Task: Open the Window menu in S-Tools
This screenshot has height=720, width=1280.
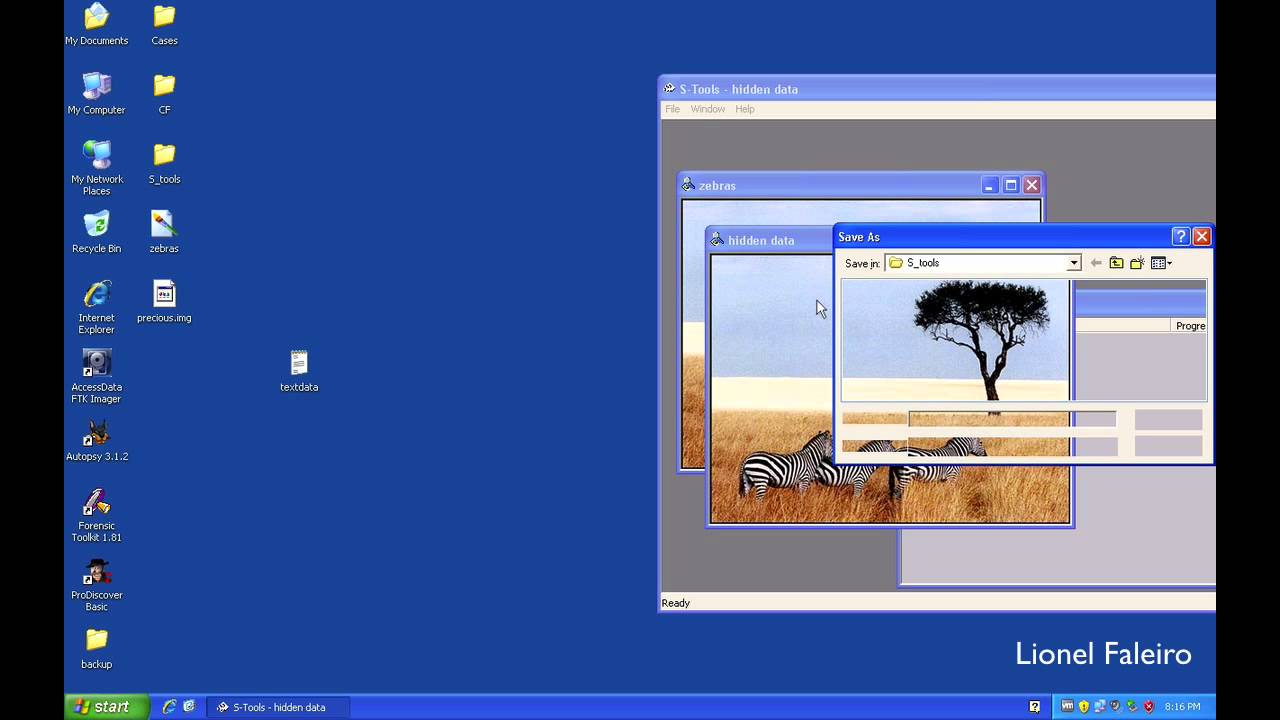Action: 707,109
